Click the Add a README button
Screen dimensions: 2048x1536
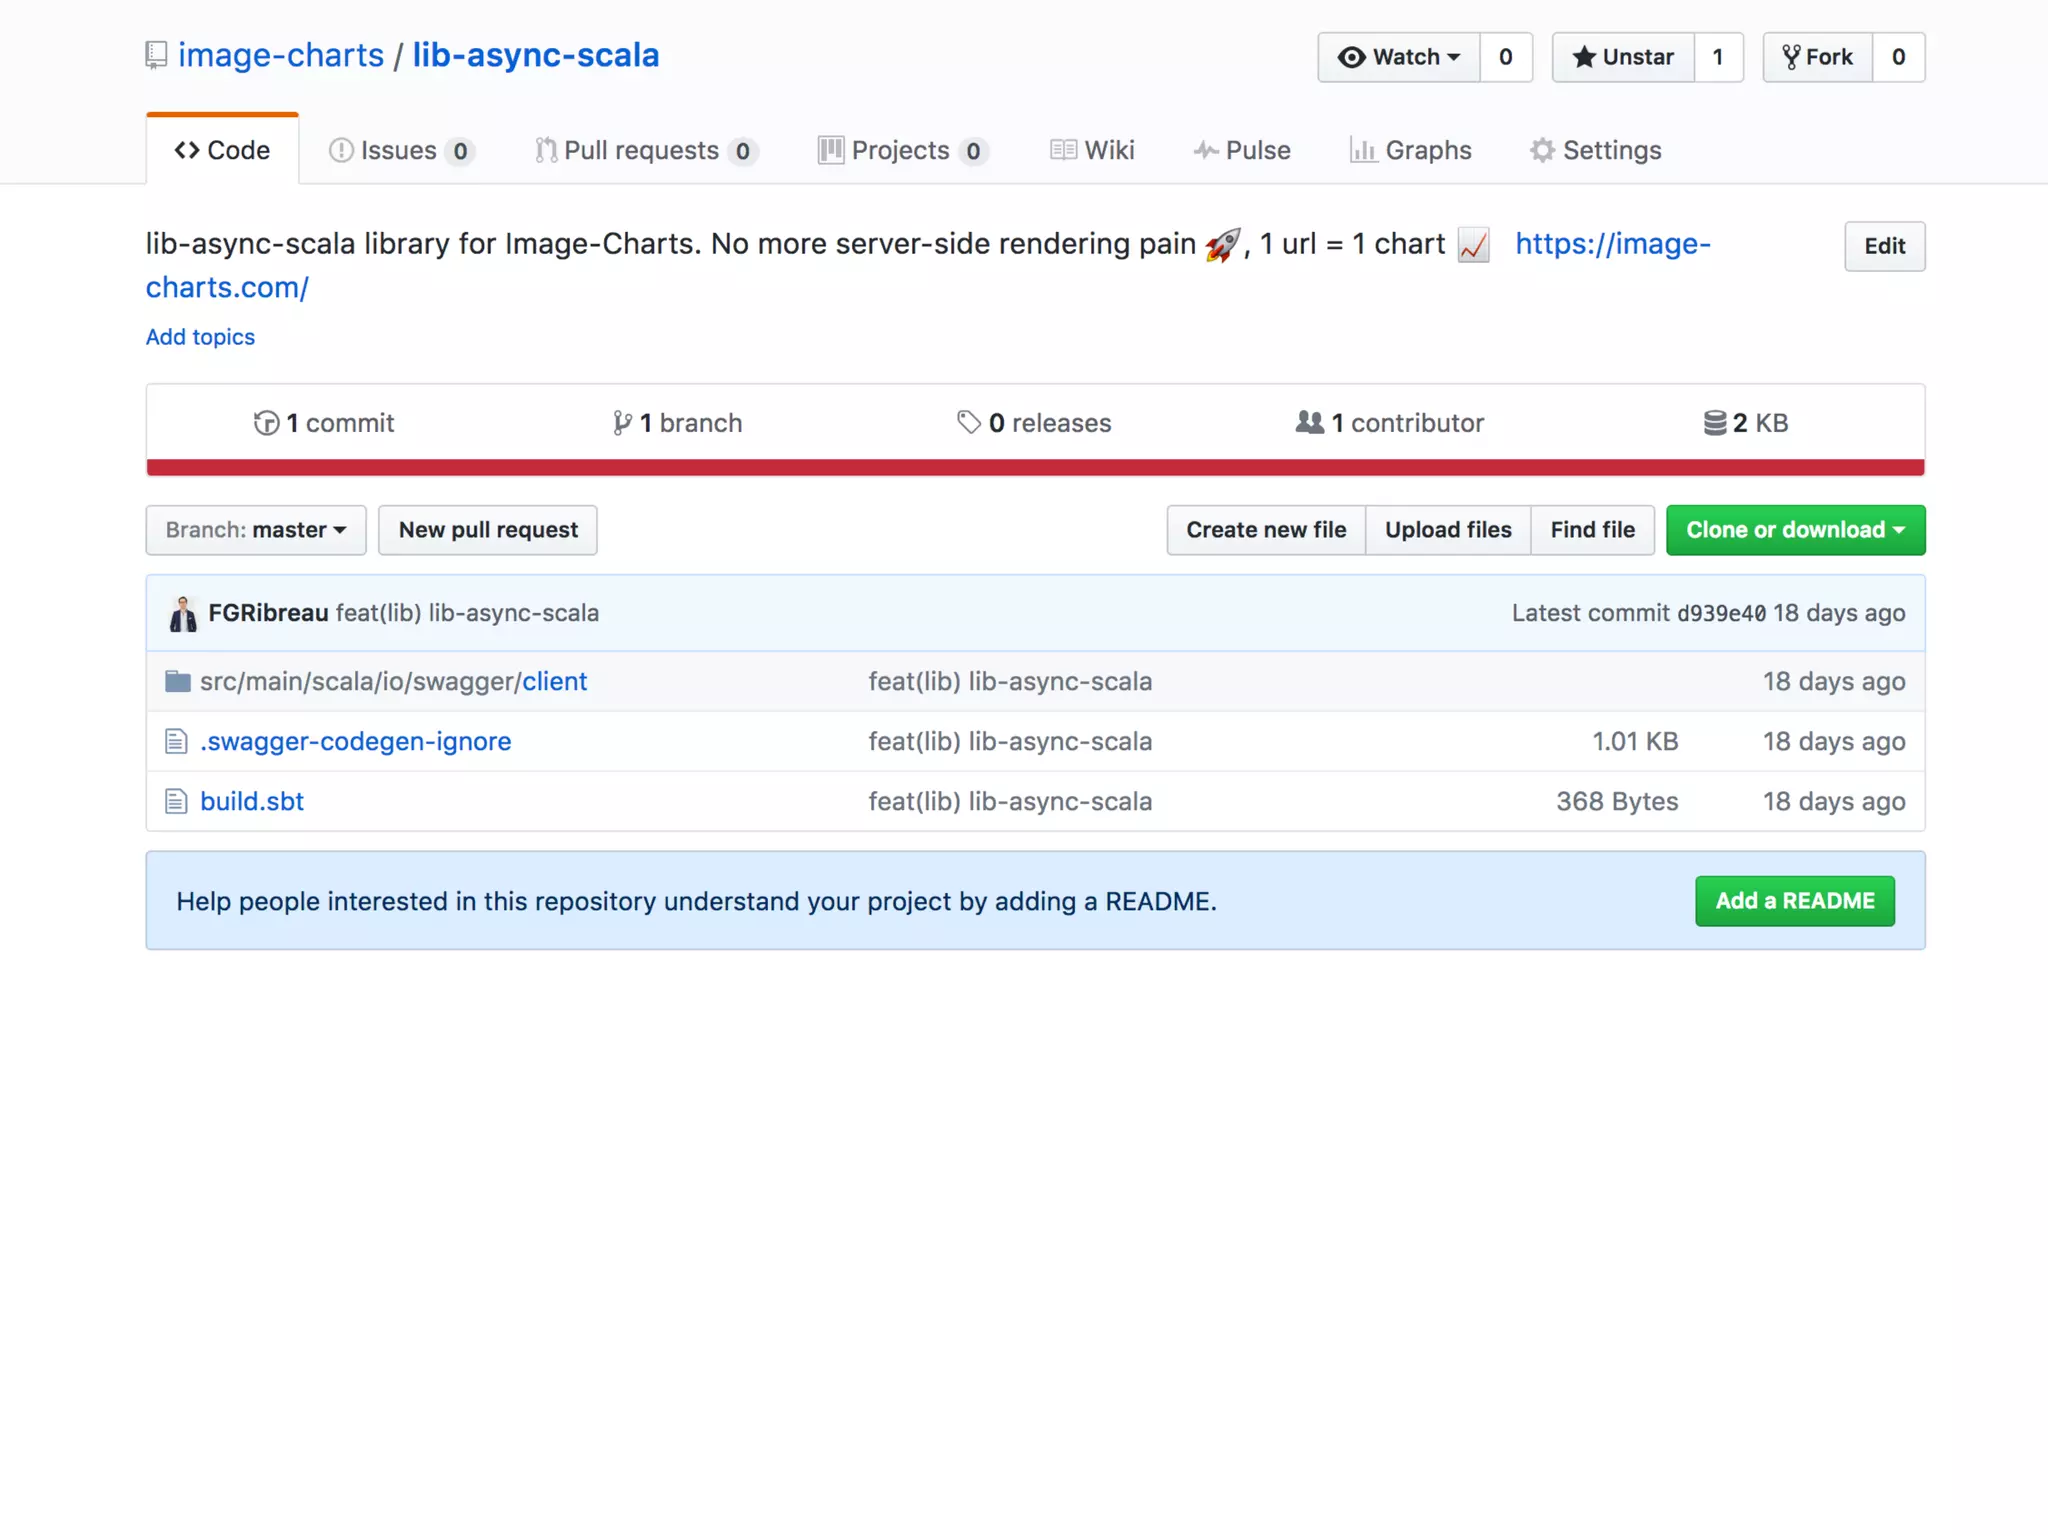(1794, 901)
